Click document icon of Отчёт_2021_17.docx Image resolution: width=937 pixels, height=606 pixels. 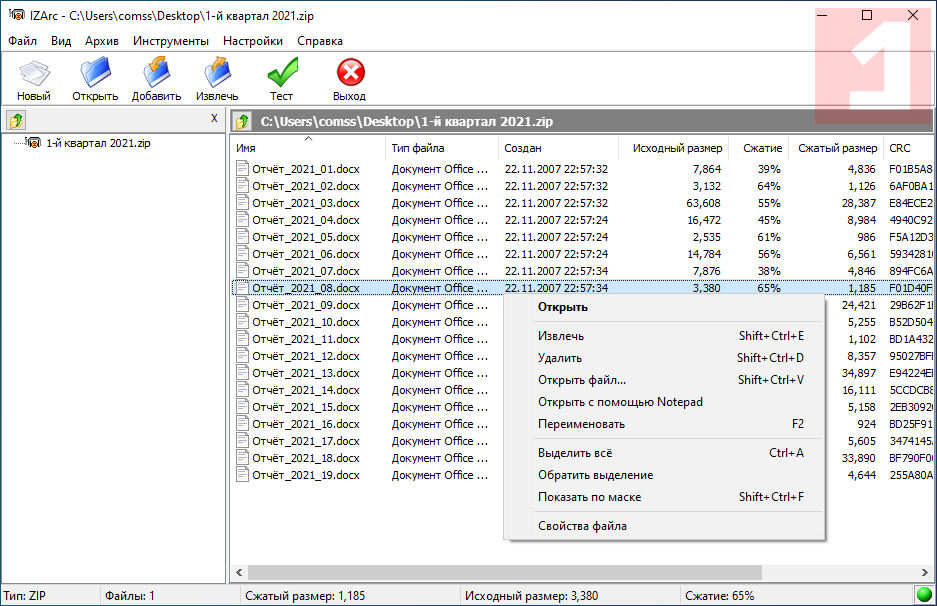242,441
